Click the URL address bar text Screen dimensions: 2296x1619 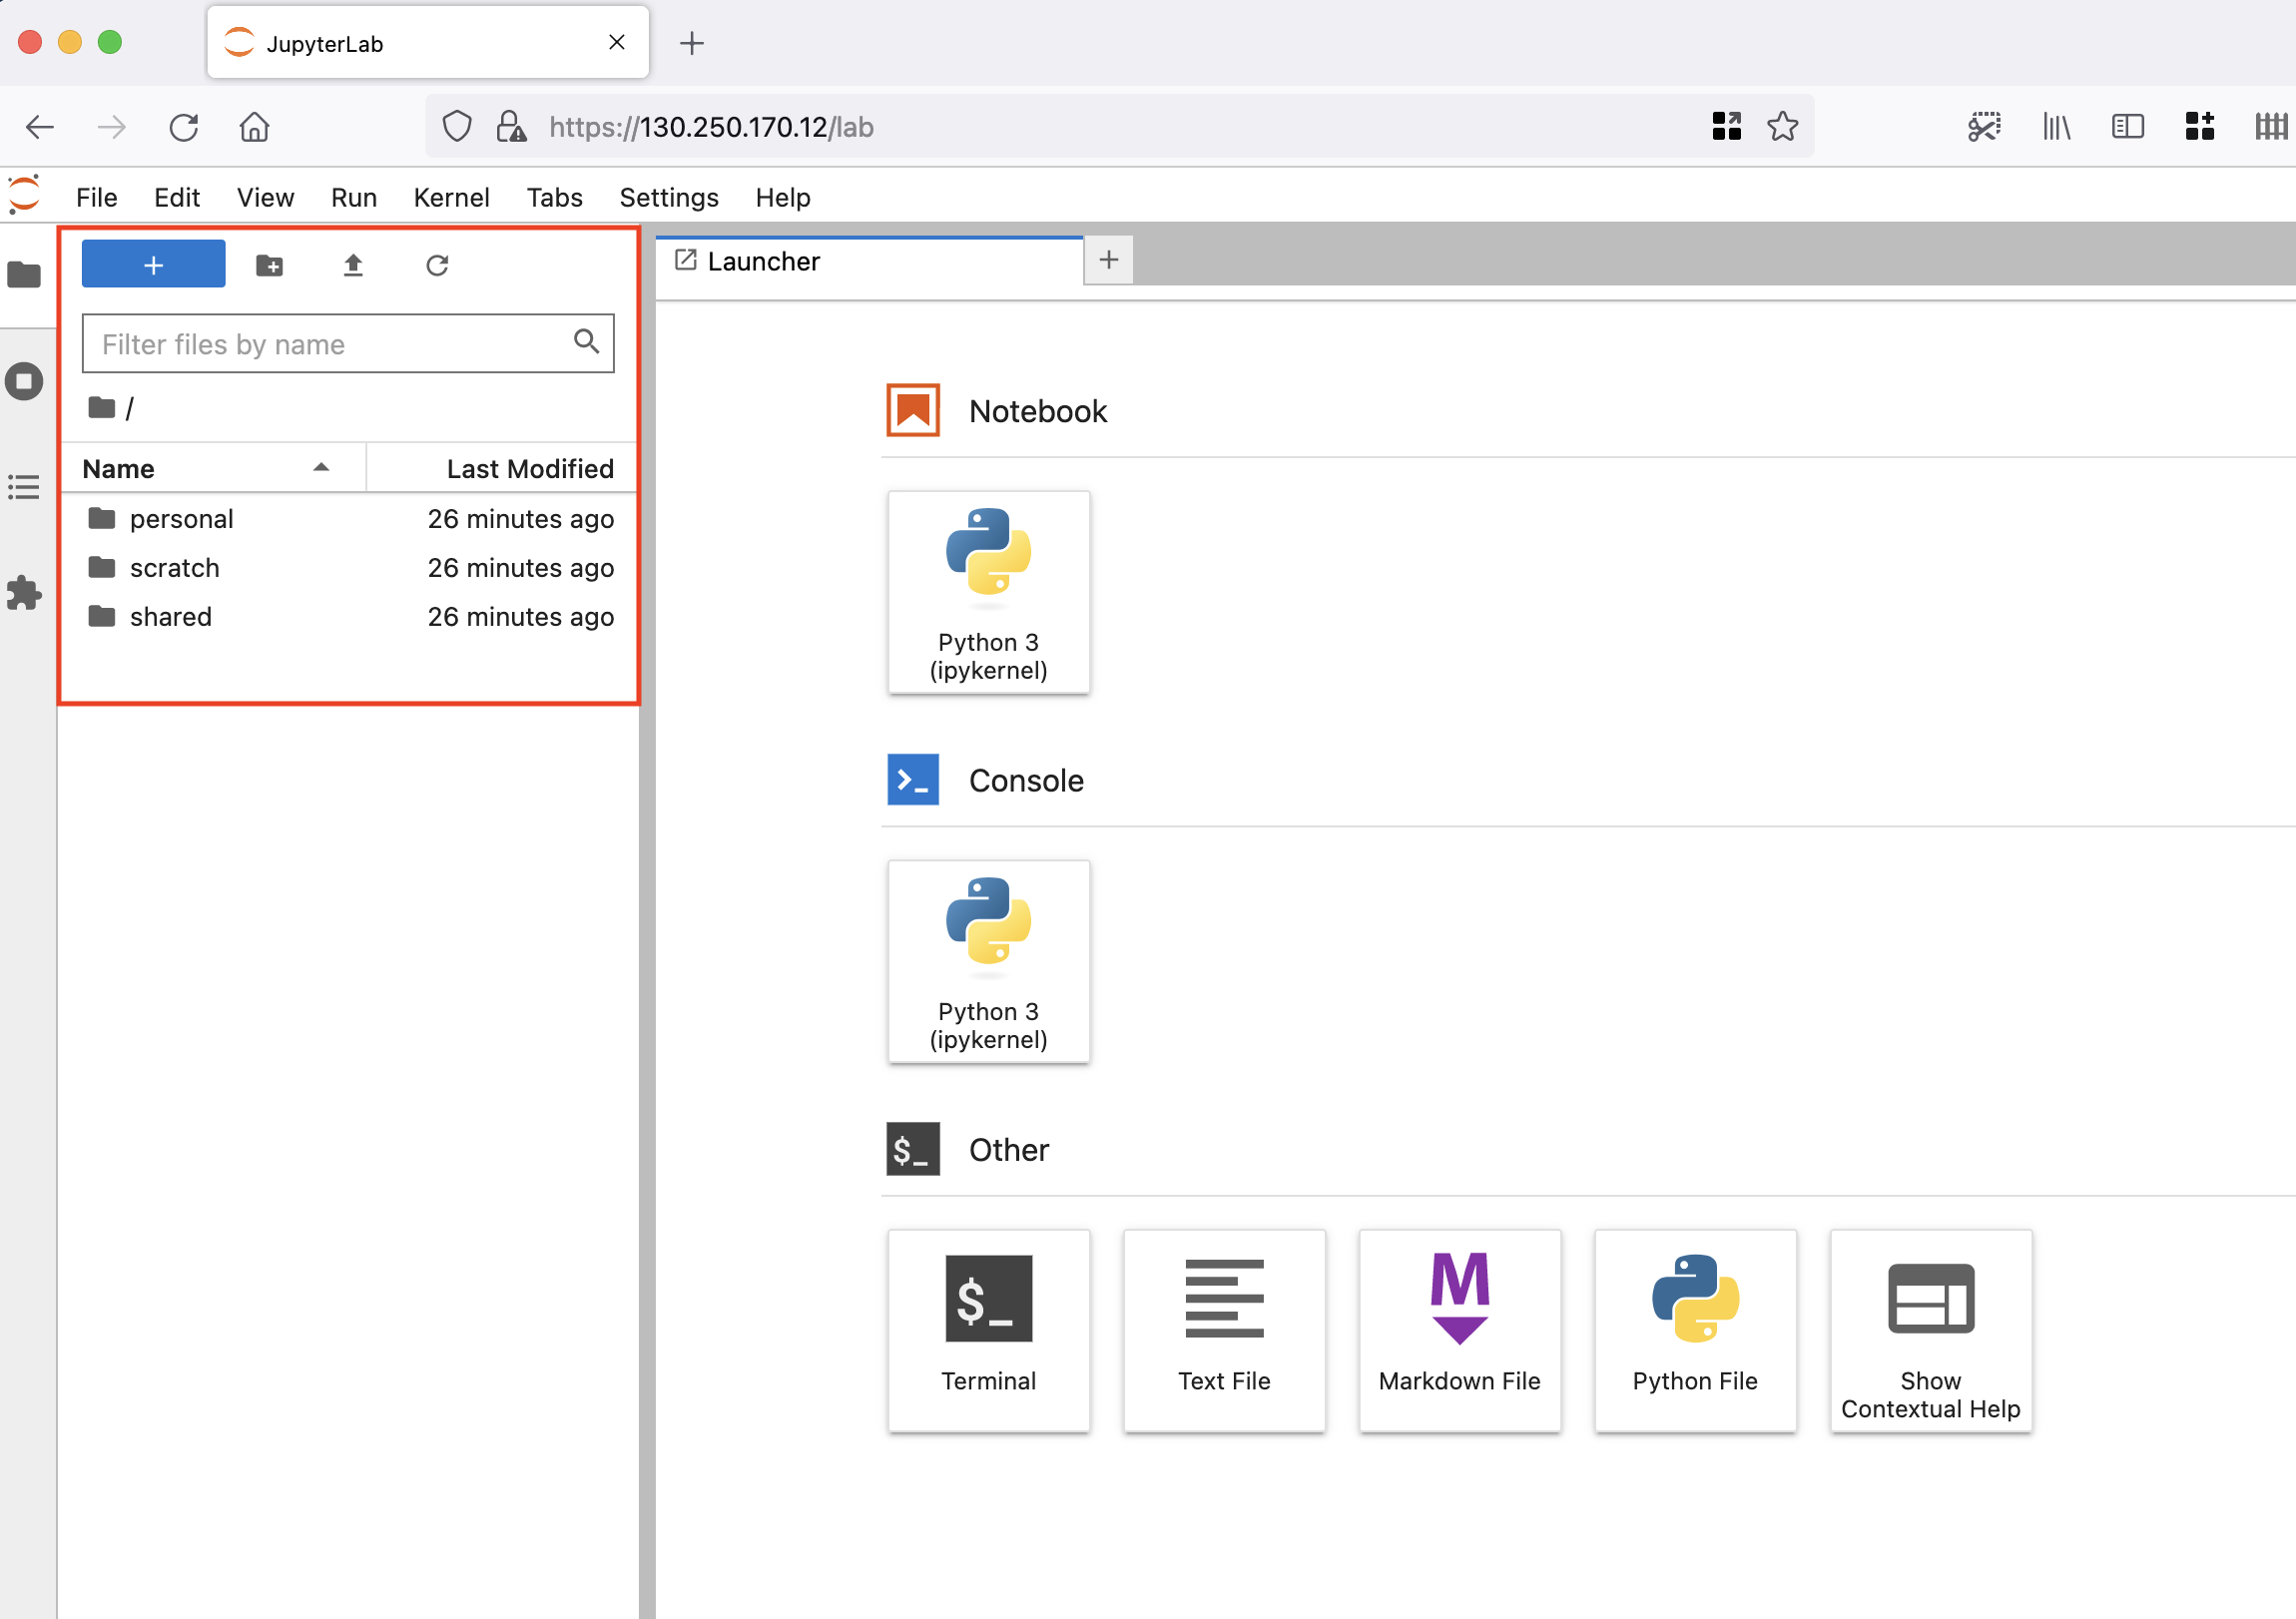pyautogui.click(x=711, y=127)
